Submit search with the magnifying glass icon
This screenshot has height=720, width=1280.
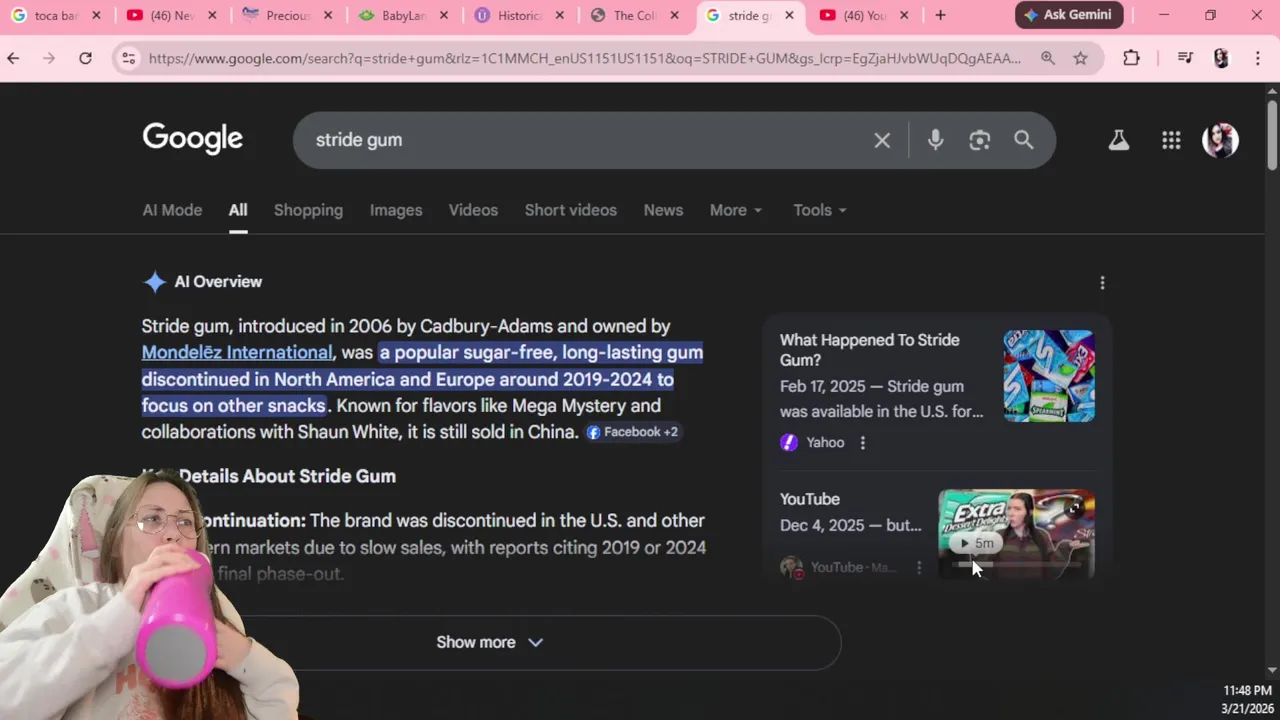1023,140
